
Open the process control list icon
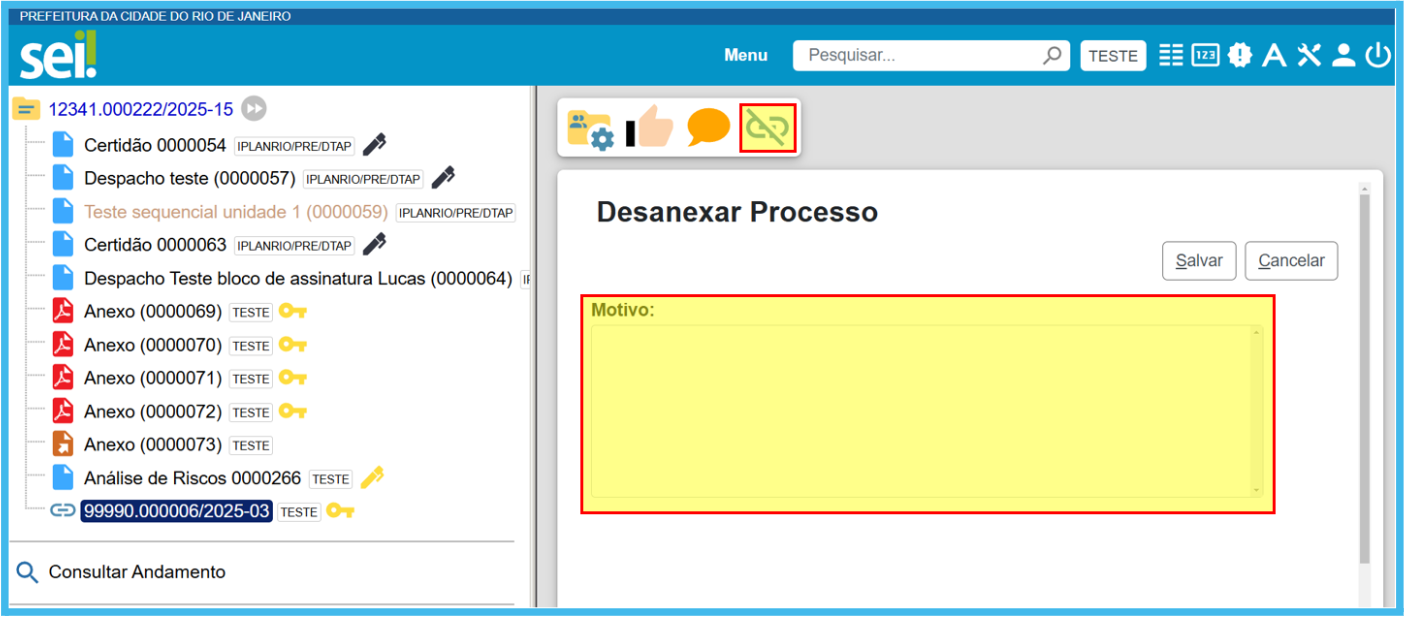[1171, 56]
